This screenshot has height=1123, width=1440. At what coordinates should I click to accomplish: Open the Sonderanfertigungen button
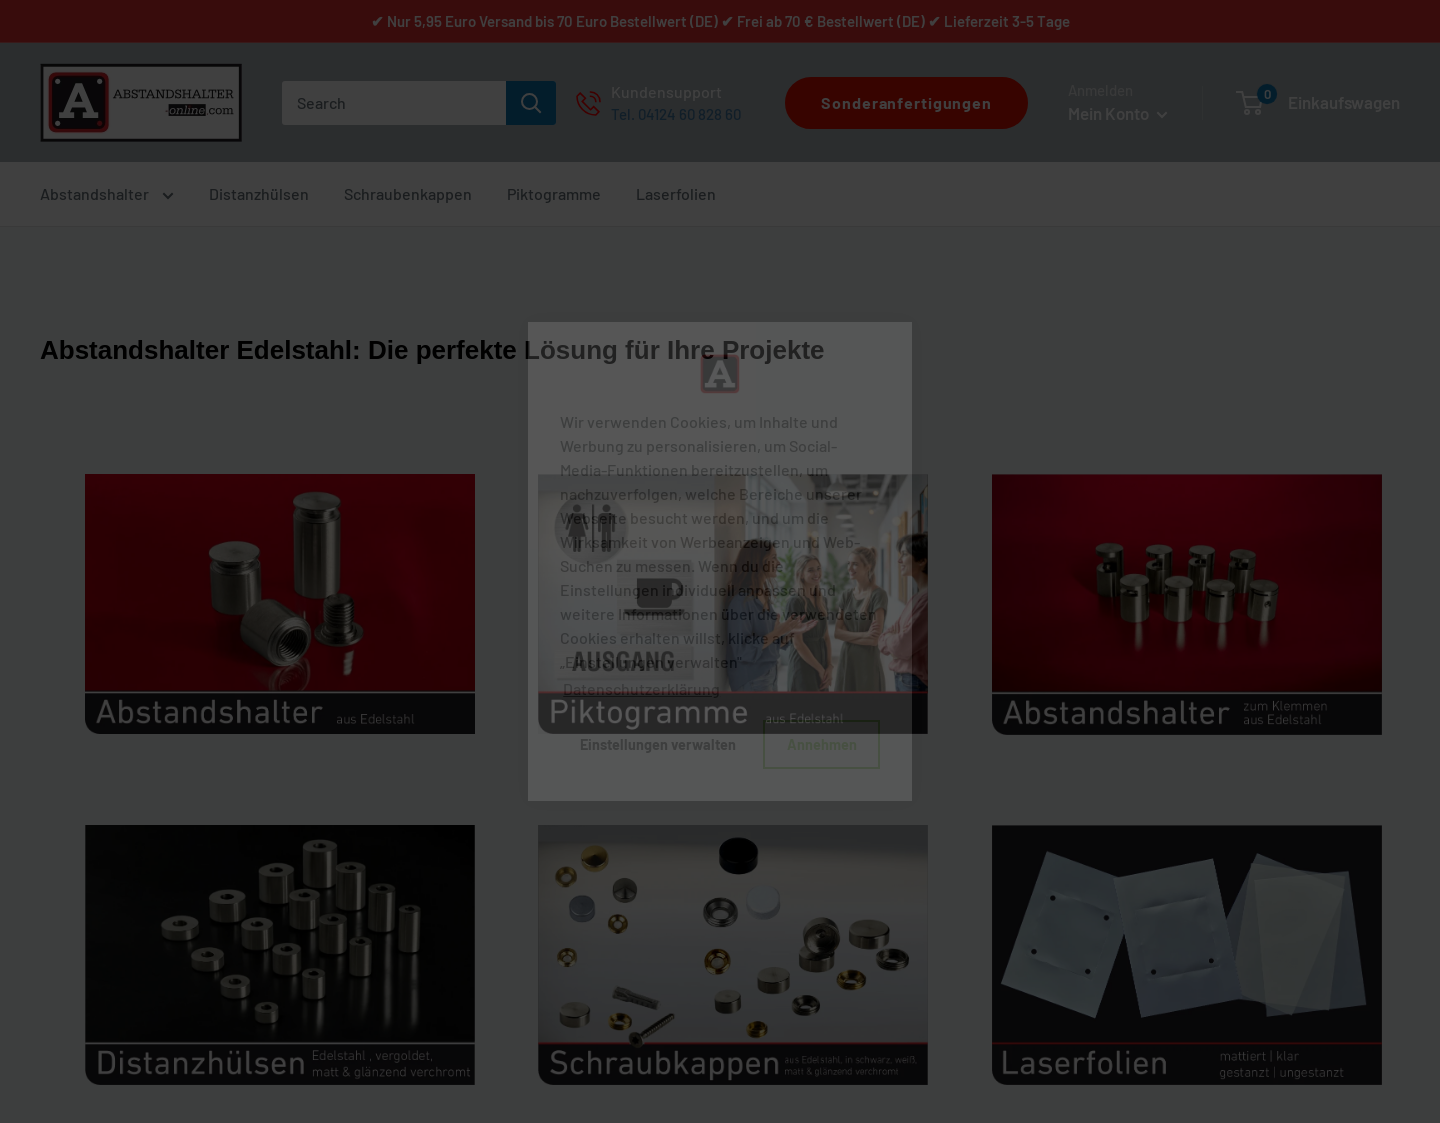click(x=906, y=103)
